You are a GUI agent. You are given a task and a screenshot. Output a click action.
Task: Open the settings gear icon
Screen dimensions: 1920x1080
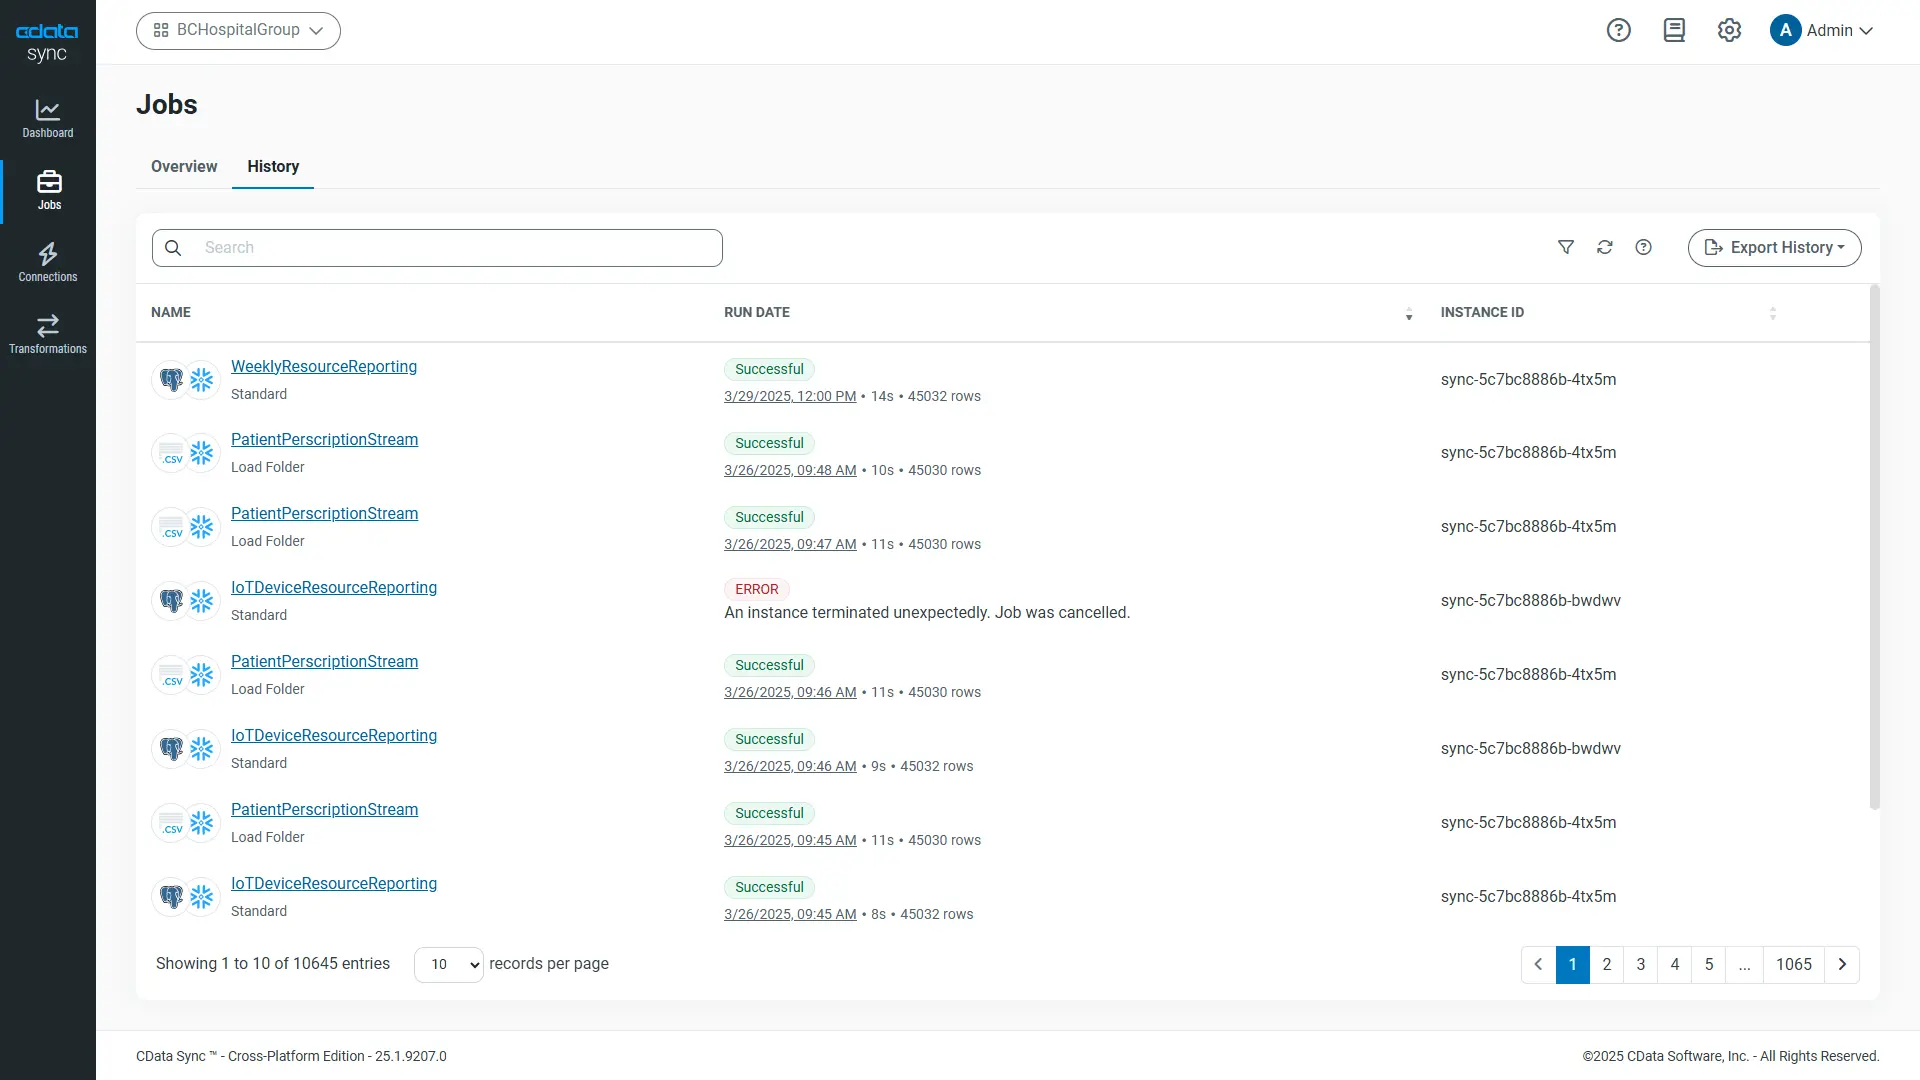click(x=1729, y=30)
